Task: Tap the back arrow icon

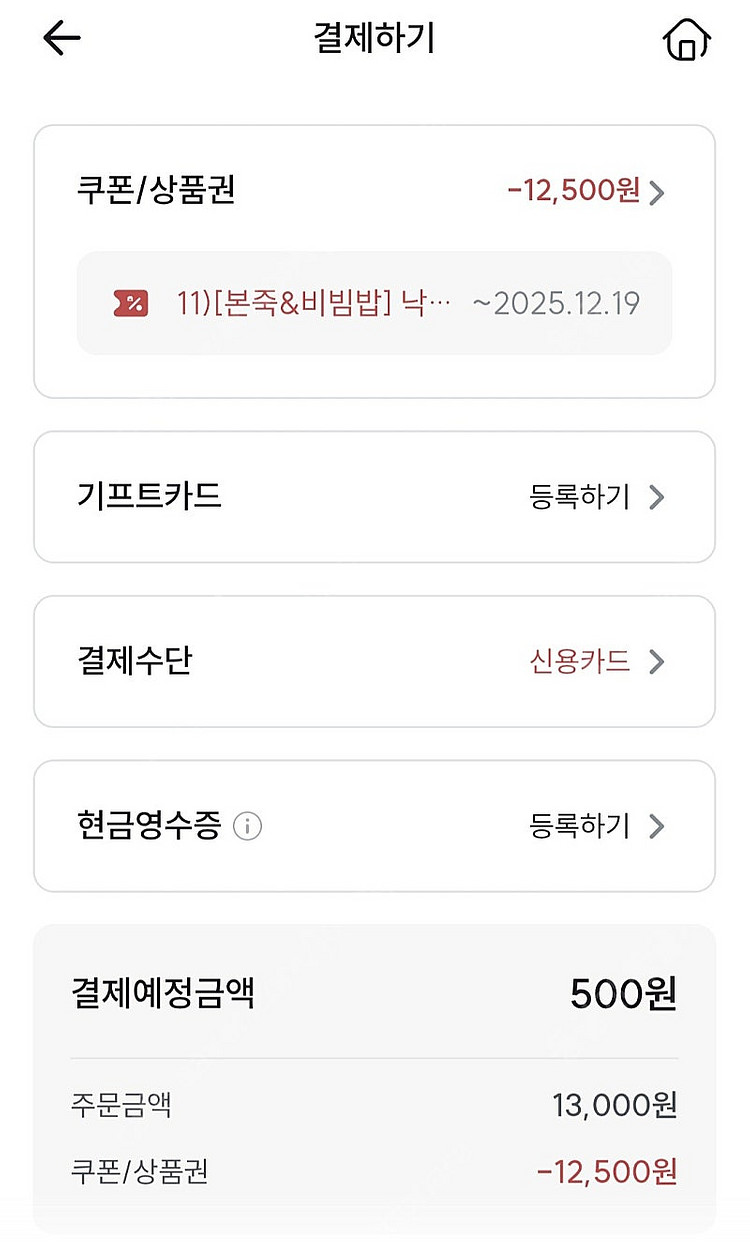Action: [61, 39]
